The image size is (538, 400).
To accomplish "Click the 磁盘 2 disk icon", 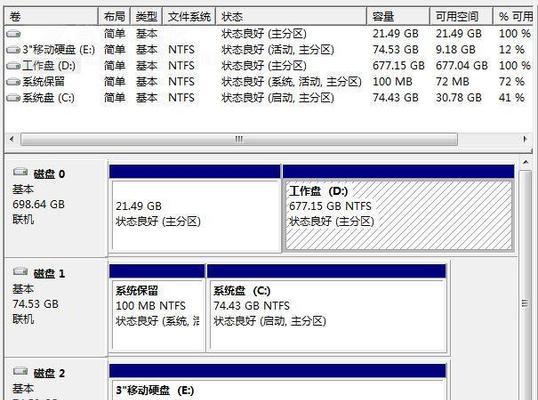I will pos(20,371).
